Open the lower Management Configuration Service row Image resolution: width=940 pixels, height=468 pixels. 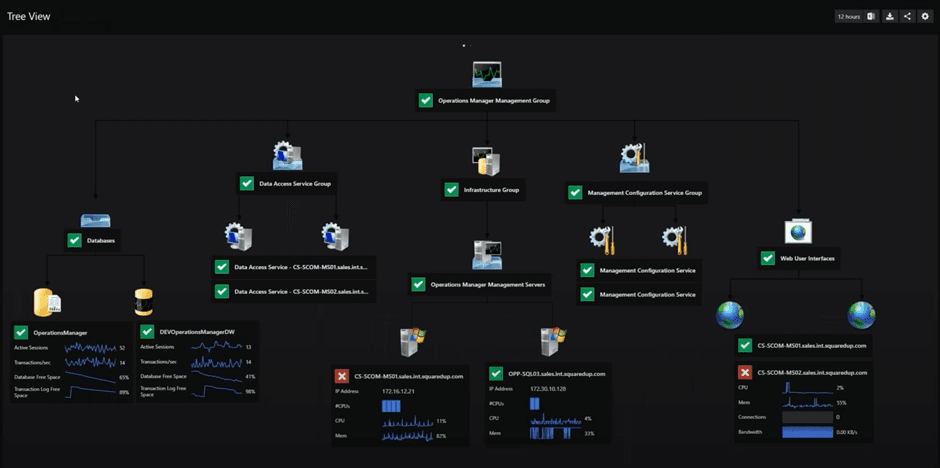pos(639,295)
